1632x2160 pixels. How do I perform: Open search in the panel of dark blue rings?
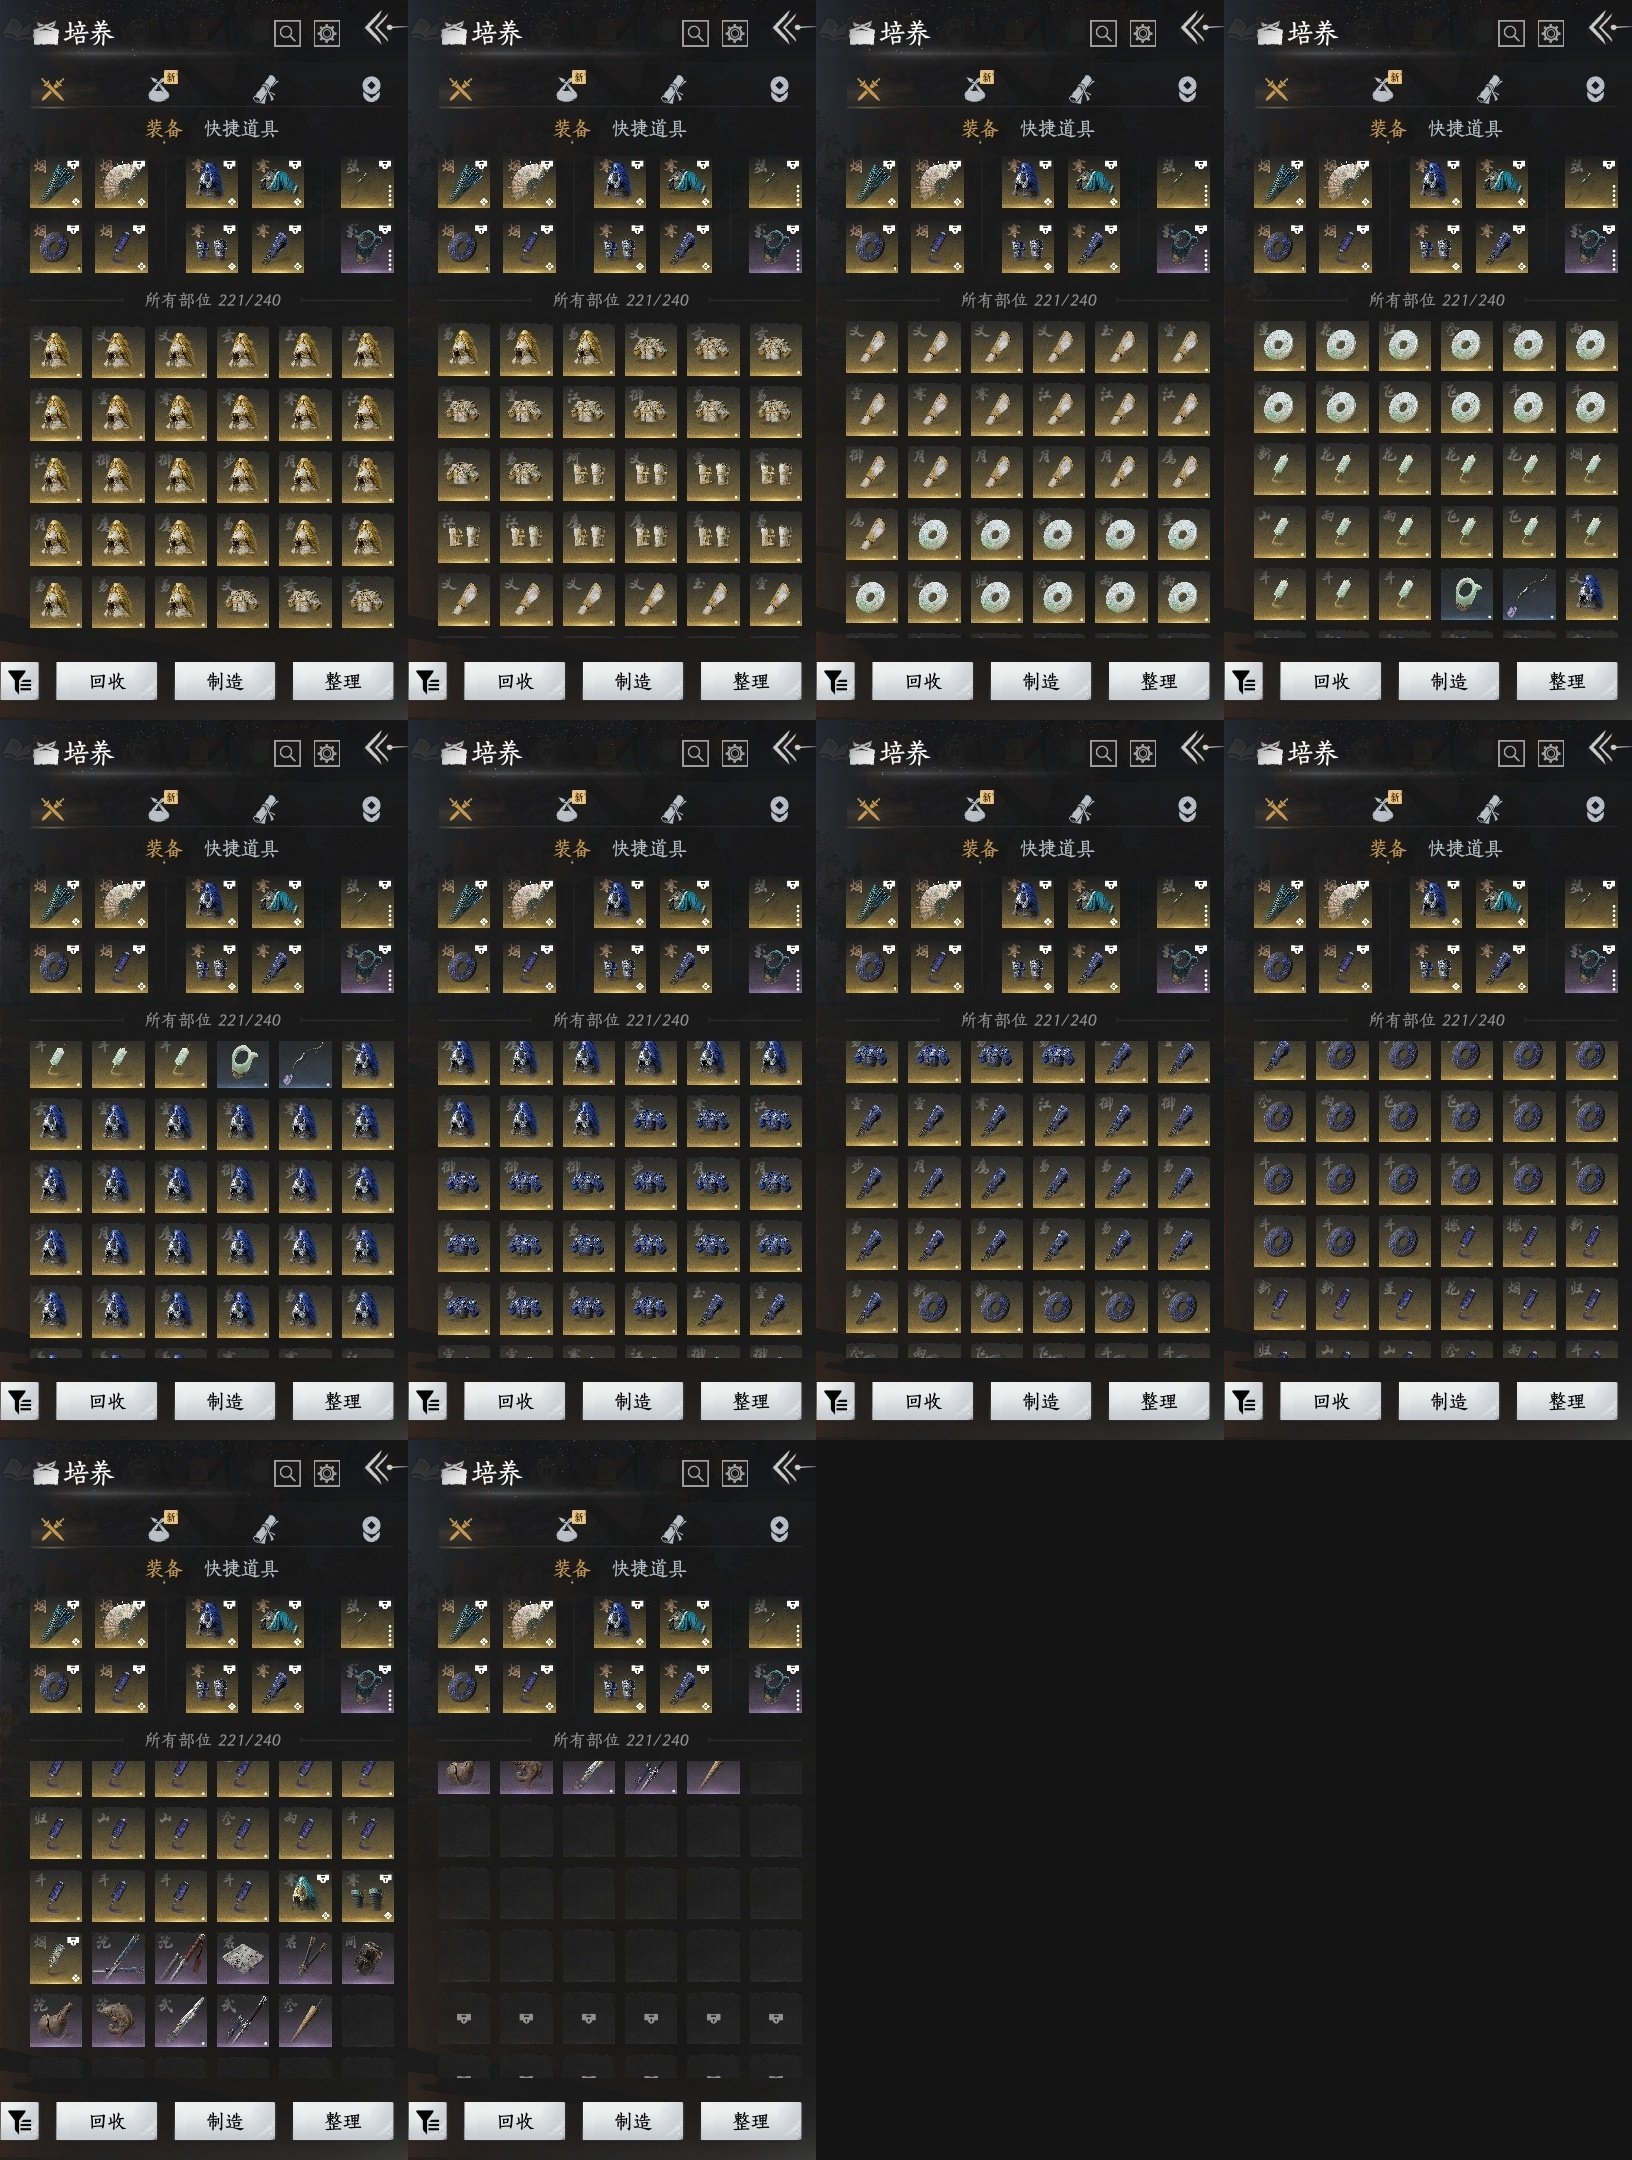1511,753
